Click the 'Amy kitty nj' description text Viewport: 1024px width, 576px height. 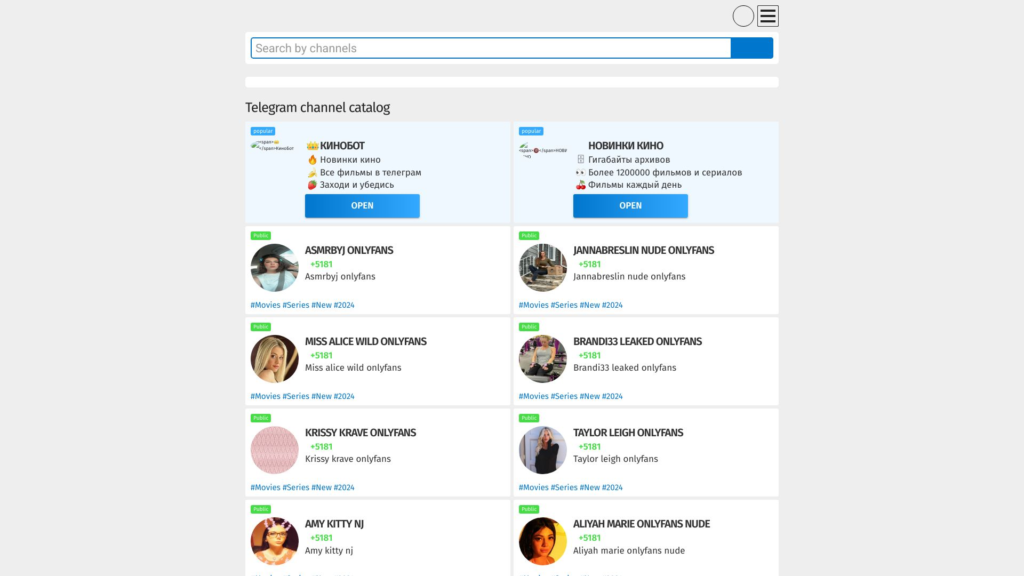(x=329, y=551)
